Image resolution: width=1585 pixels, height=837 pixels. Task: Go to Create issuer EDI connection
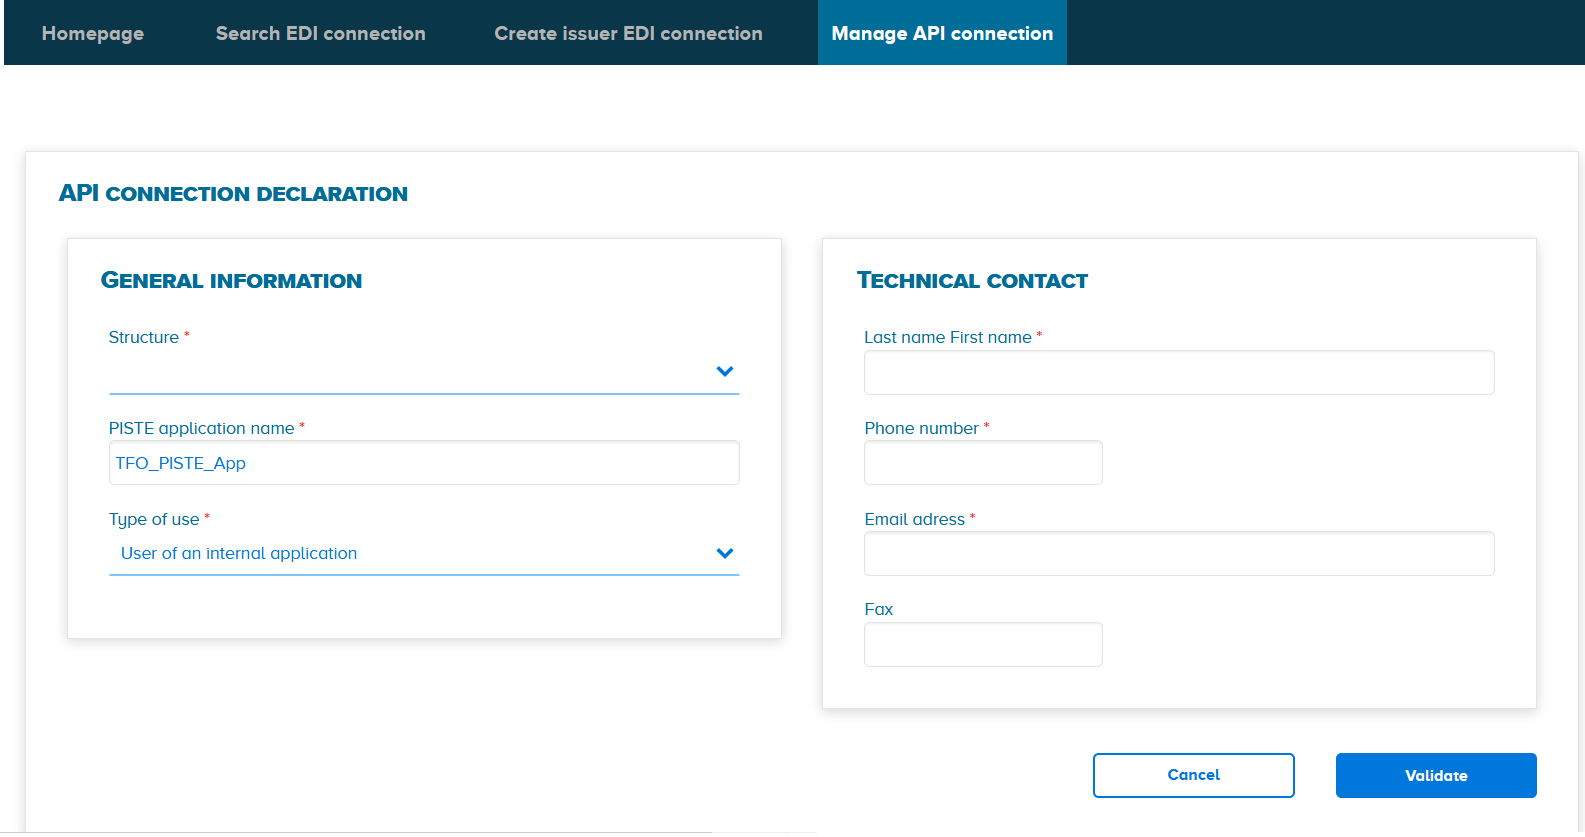[x=628, y=33]
